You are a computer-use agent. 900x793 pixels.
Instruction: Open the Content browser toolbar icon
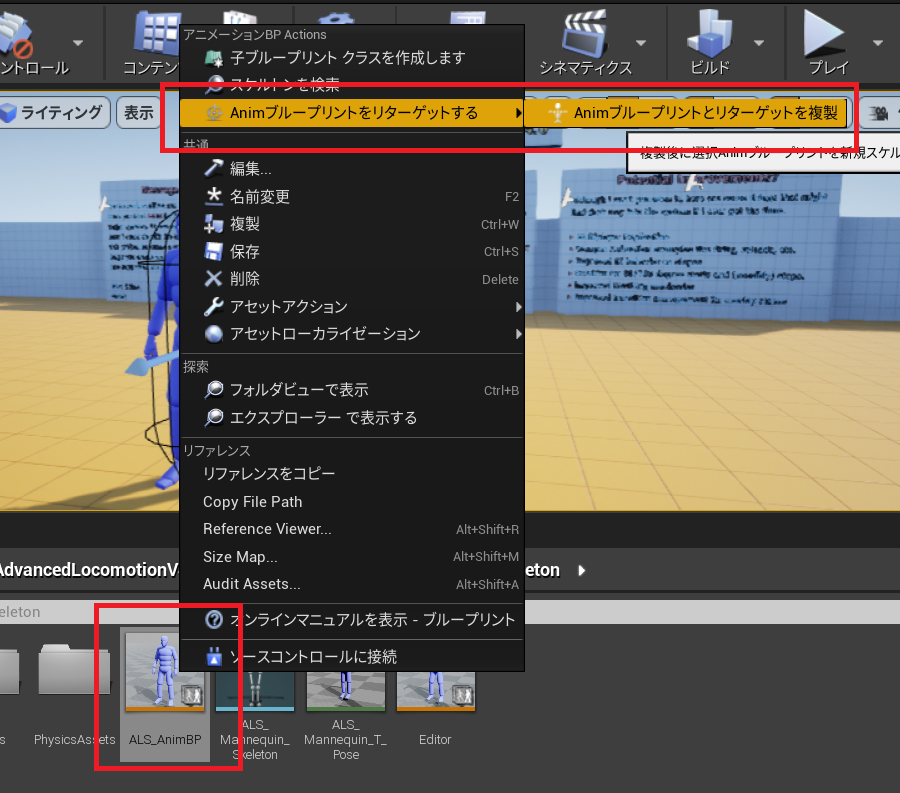pos(156,33)
